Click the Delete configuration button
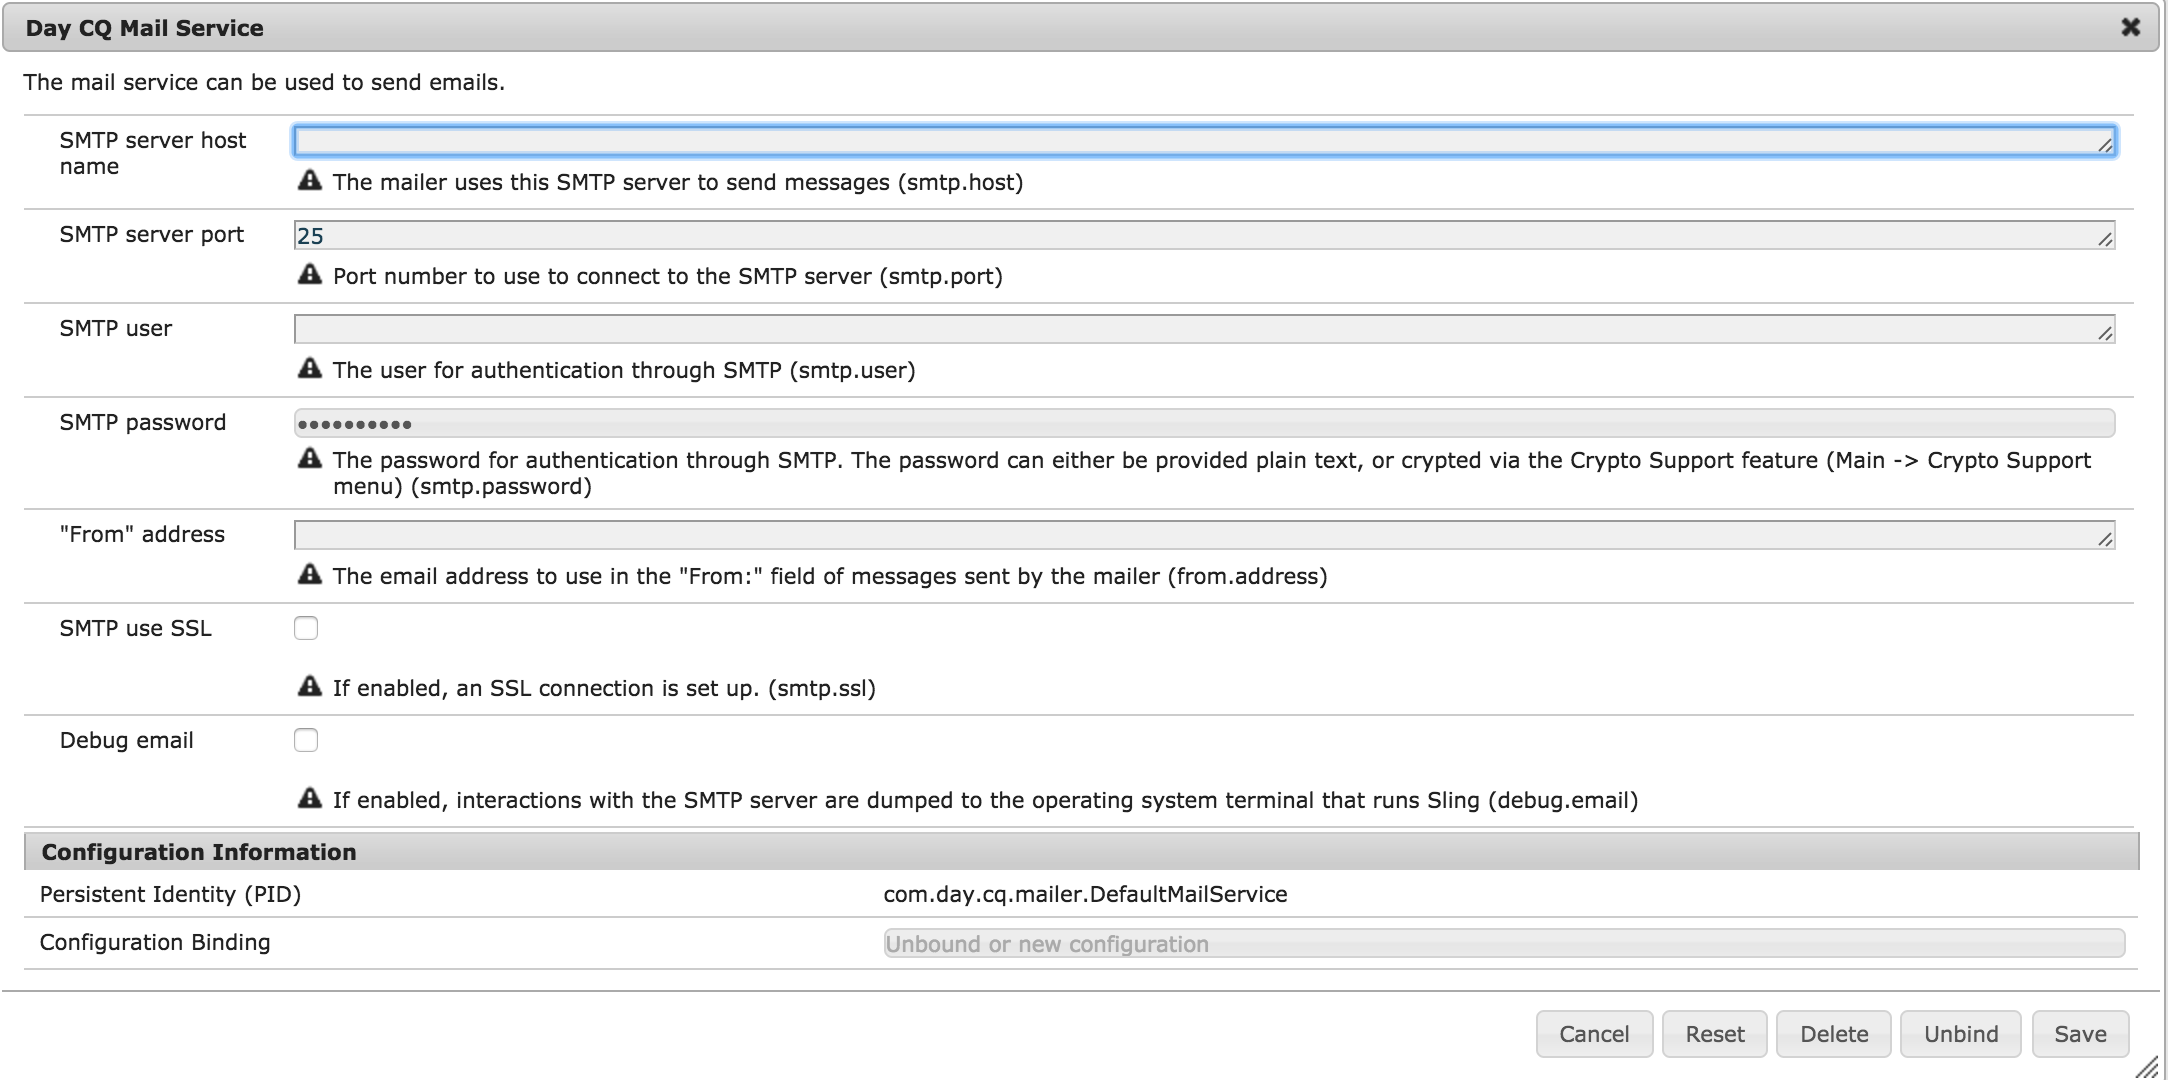Viewport: 2168px width, 1080px height. [x=1833, y=1034]
